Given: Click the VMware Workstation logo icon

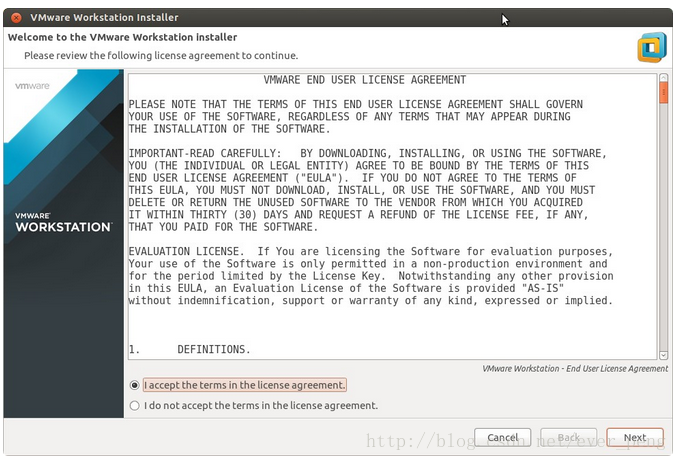Looking at the screenshot, I should 652,47.
